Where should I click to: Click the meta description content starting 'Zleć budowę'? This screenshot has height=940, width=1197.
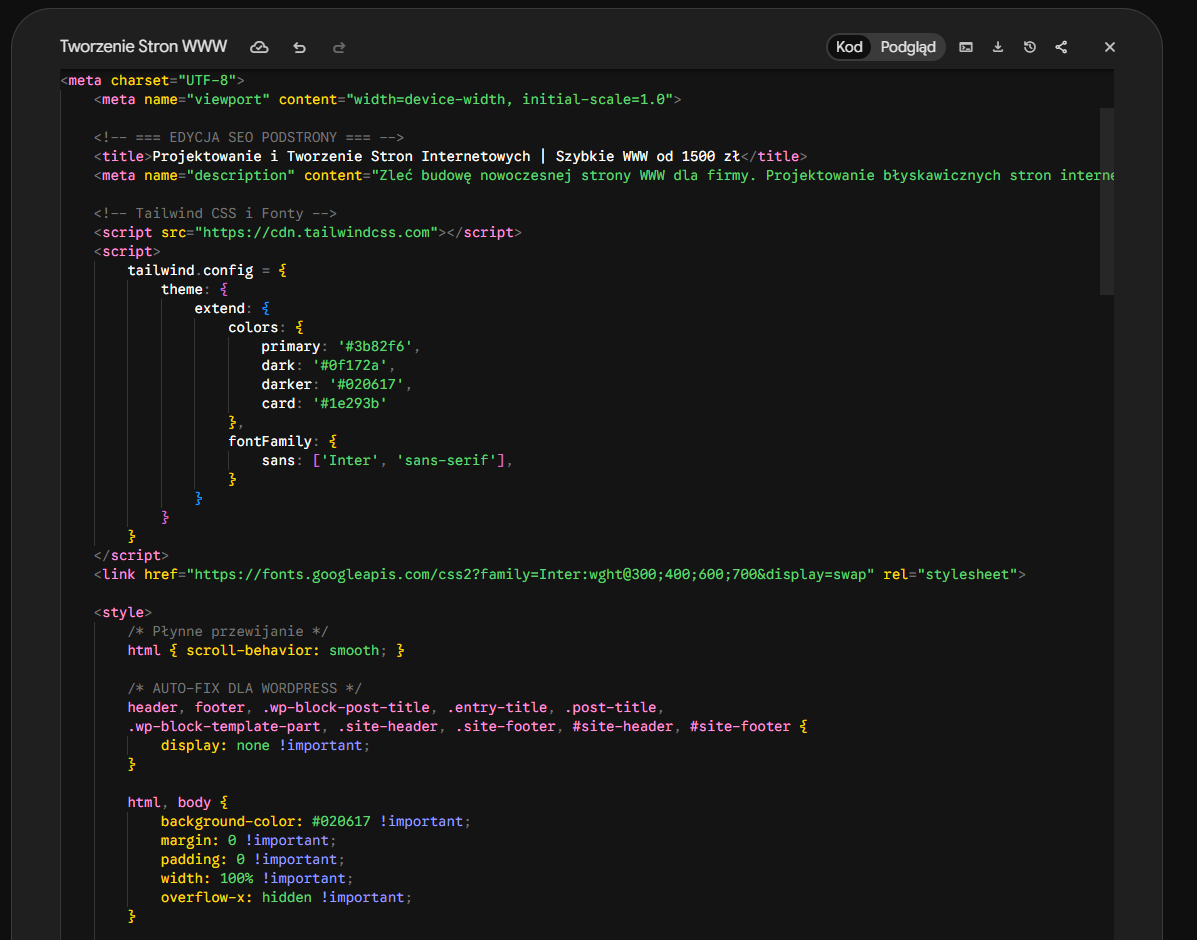pyautogui.click(x=743, y=176)
